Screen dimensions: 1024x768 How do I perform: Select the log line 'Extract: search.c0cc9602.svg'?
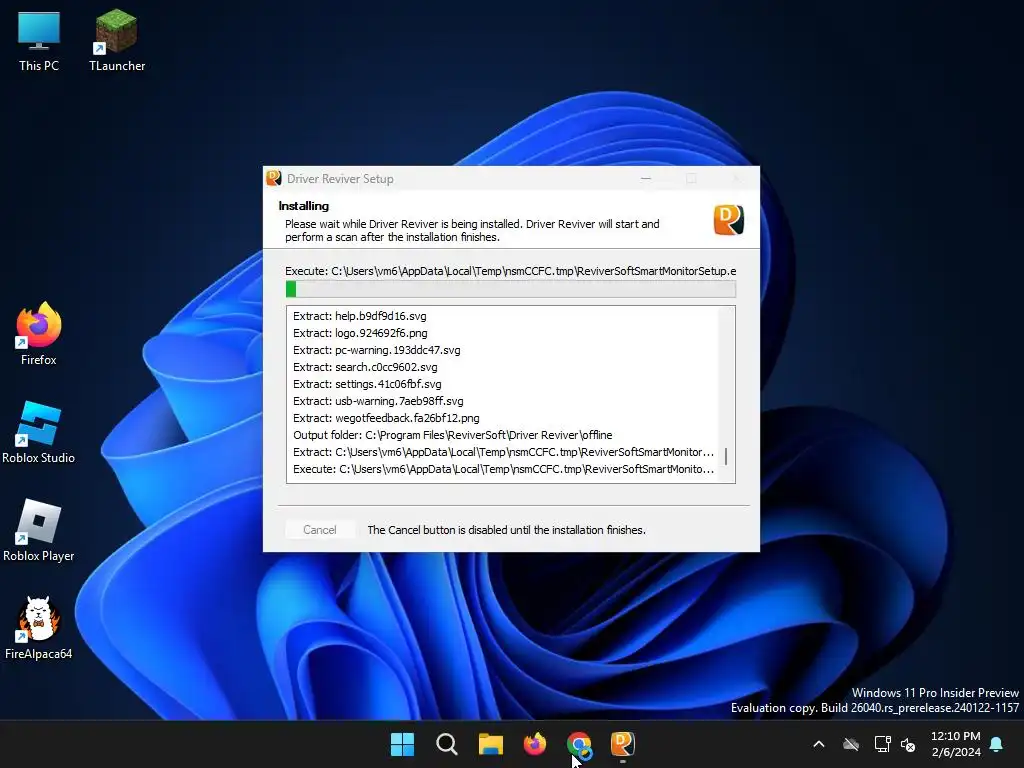(365, 367)
